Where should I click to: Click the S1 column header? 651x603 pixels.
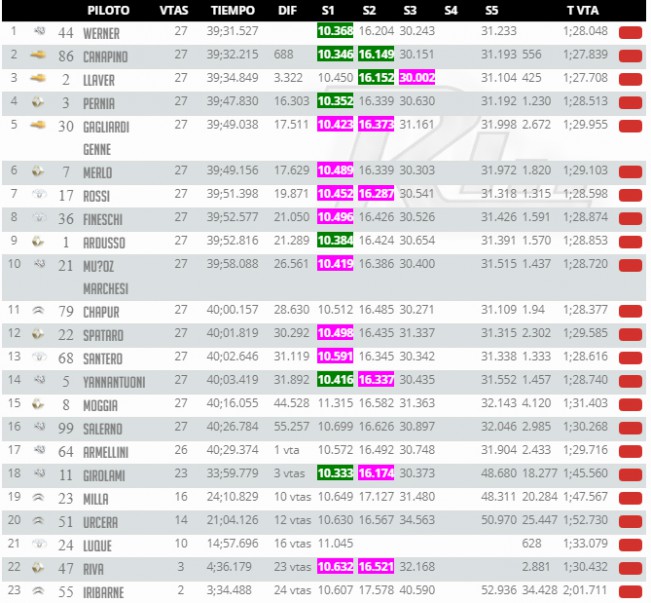pos(328,10)
